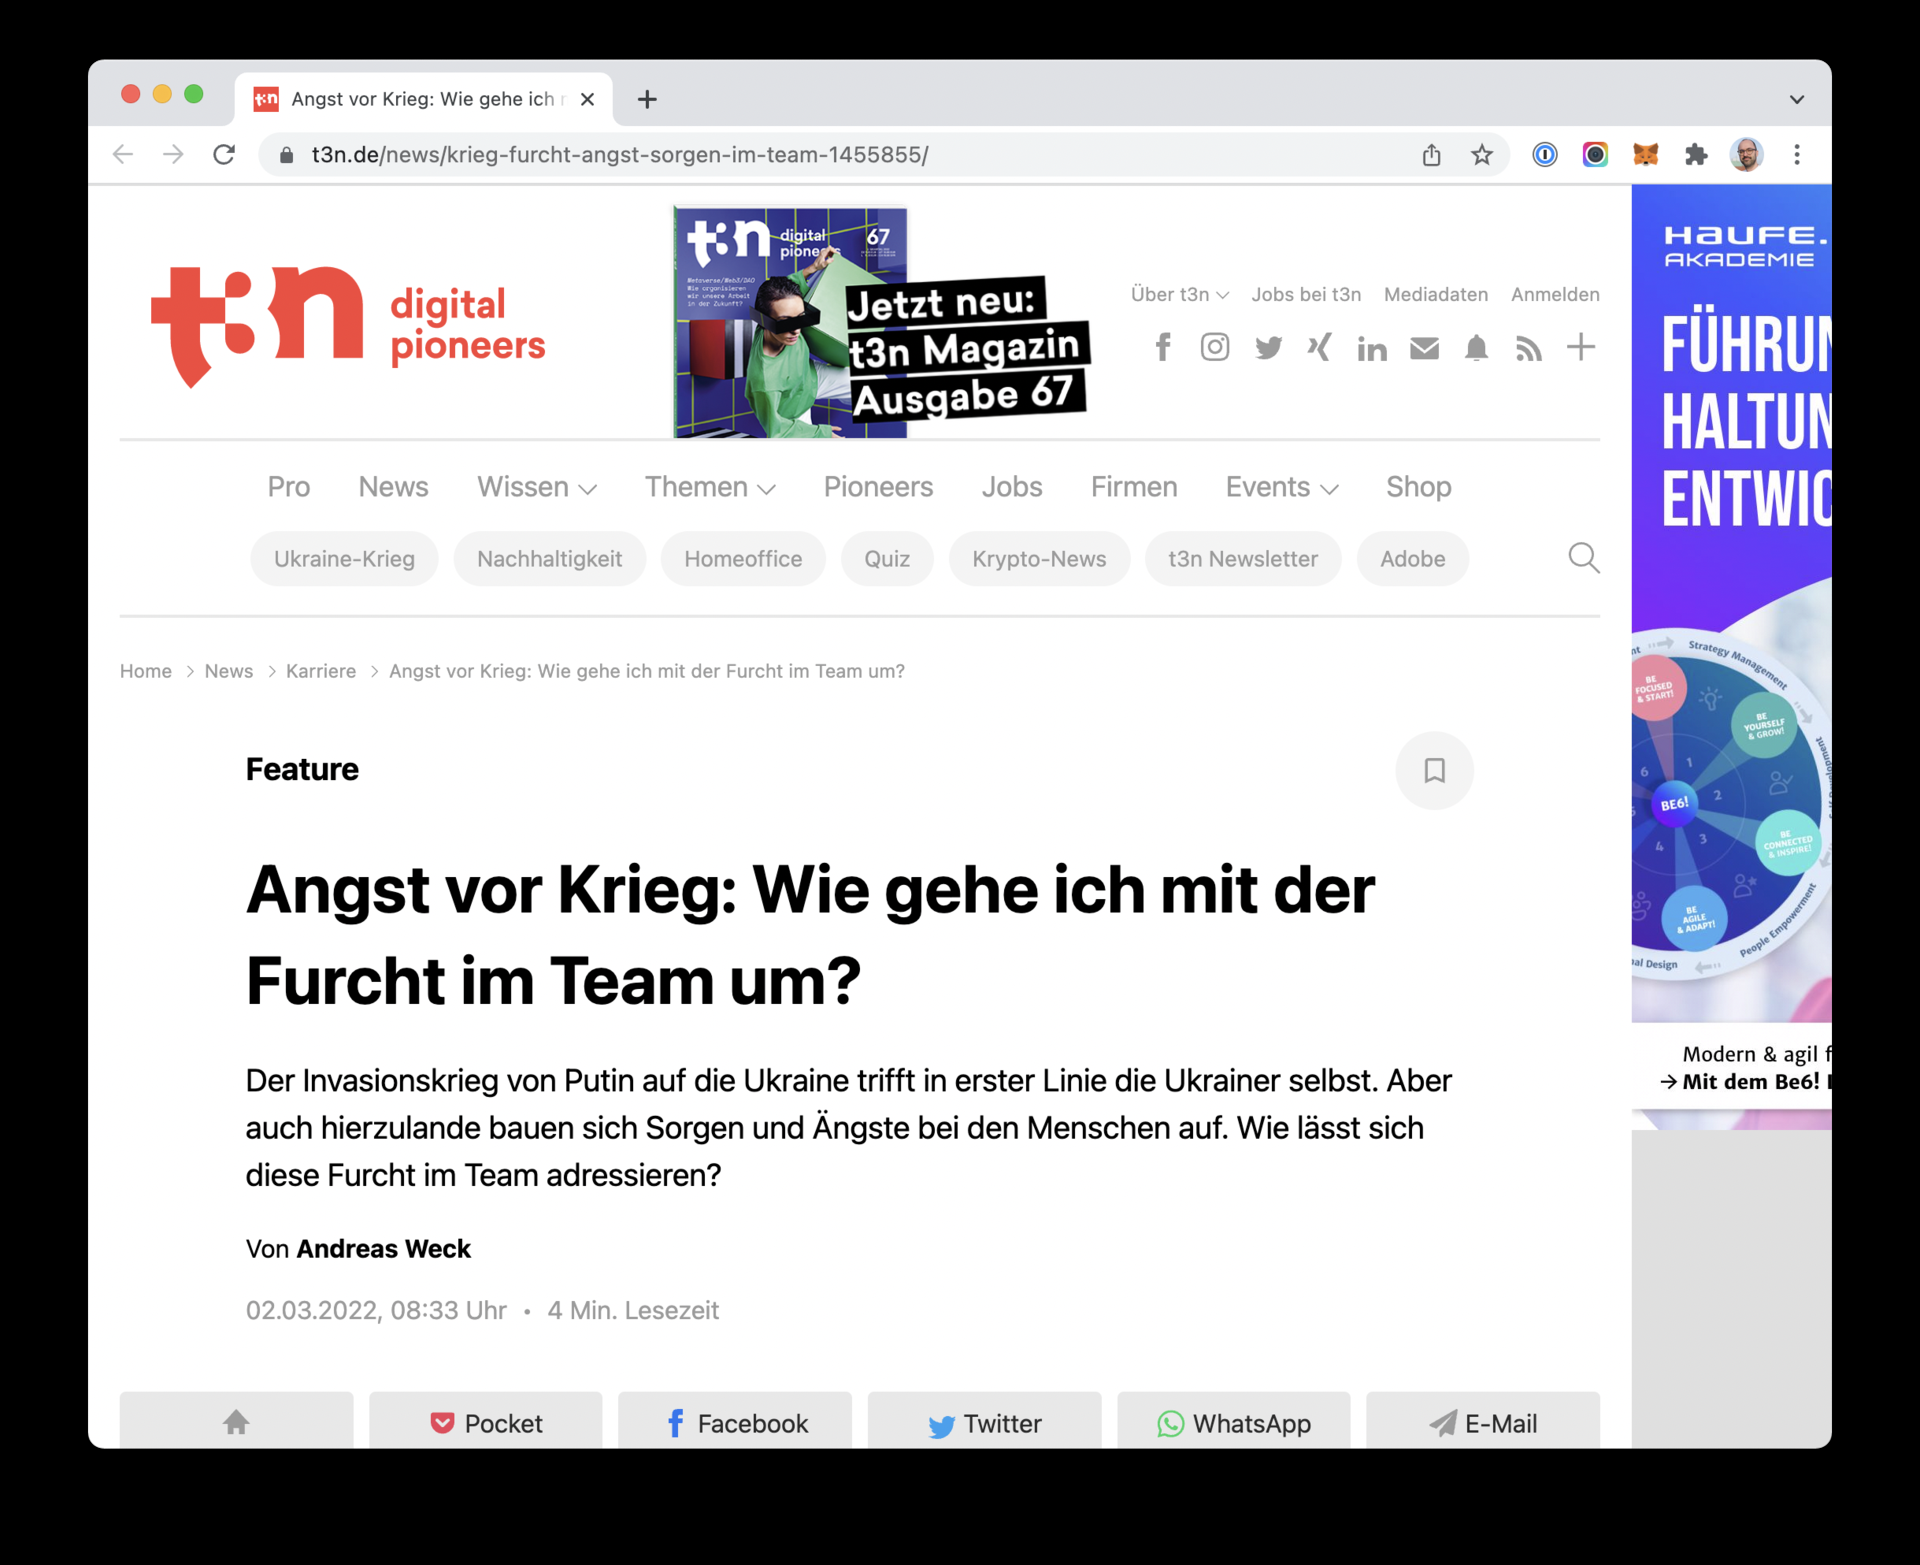
Task: Open site search with the magnifier icon
Action: [1583, 557]
